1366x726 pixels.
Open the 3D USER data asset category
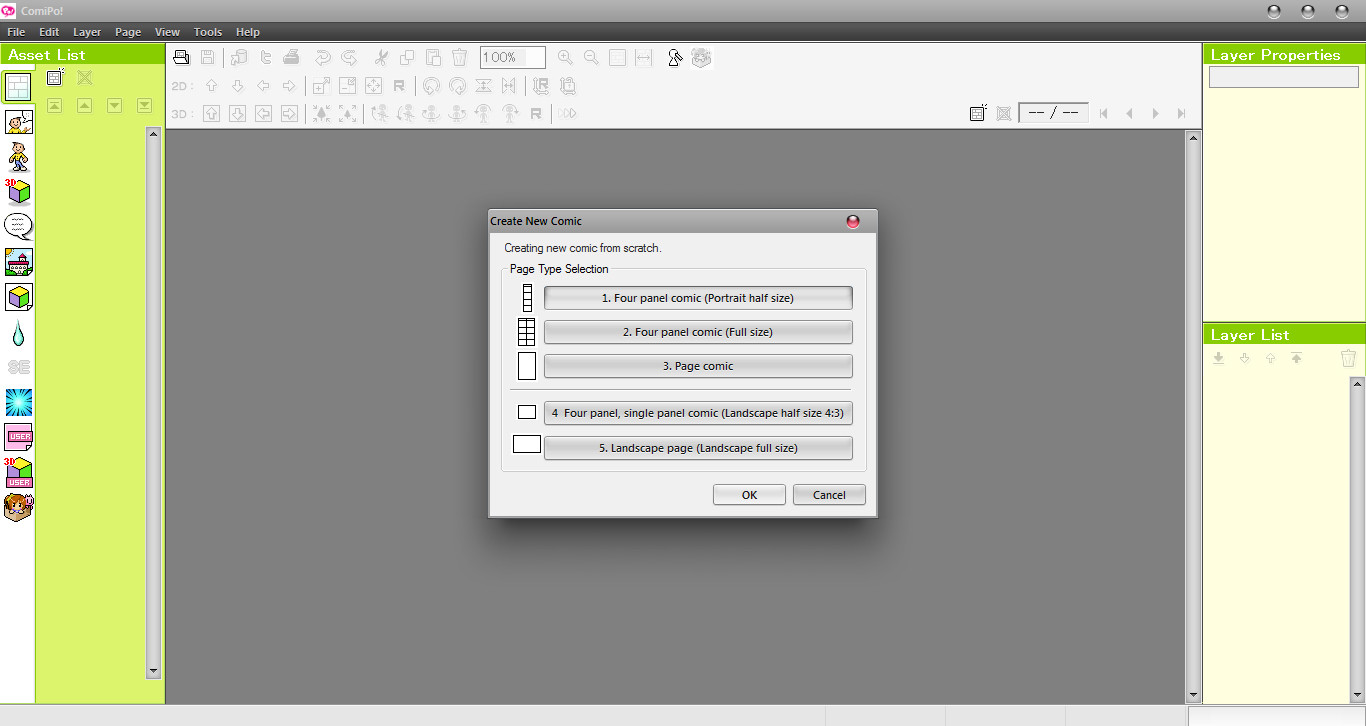pos(17,472)
